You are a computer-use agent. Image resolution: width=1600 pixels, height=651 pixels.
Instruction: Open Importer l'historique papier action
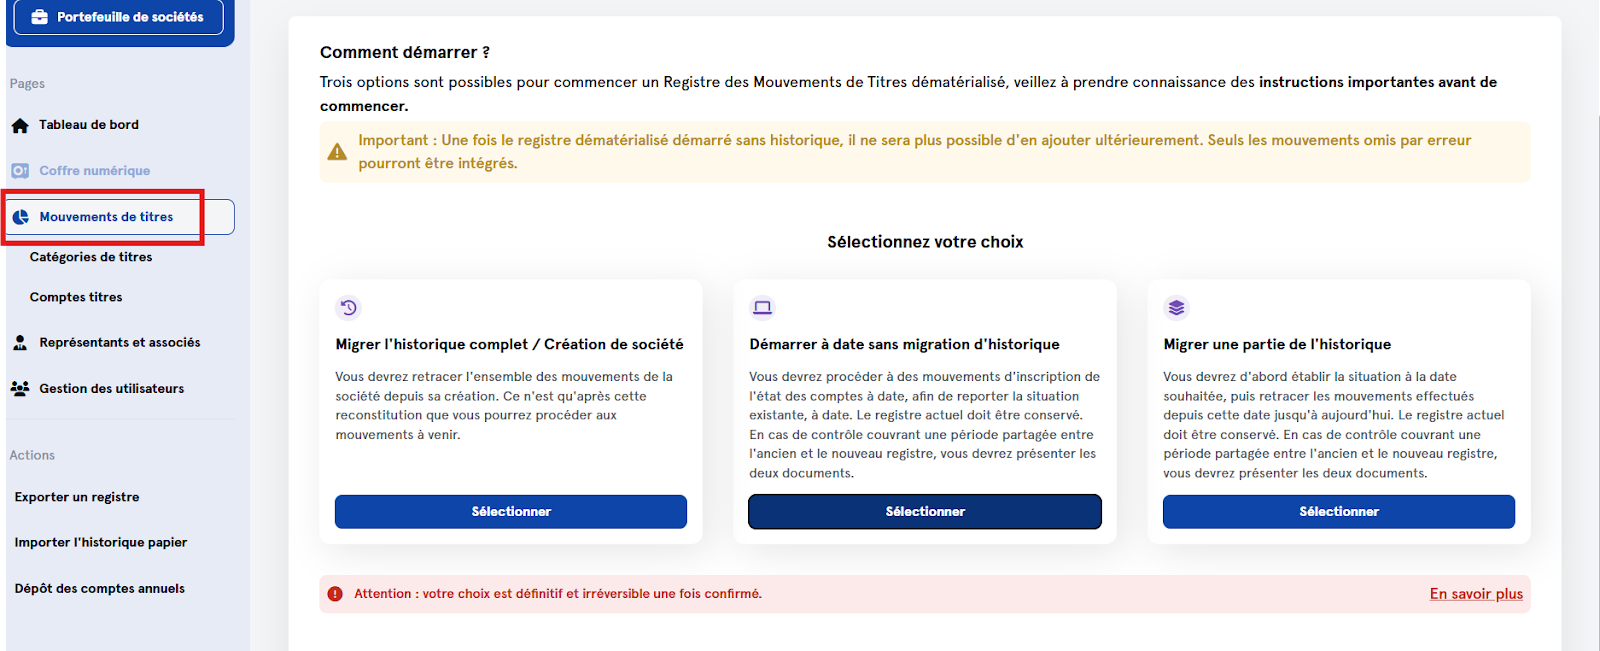101,542
